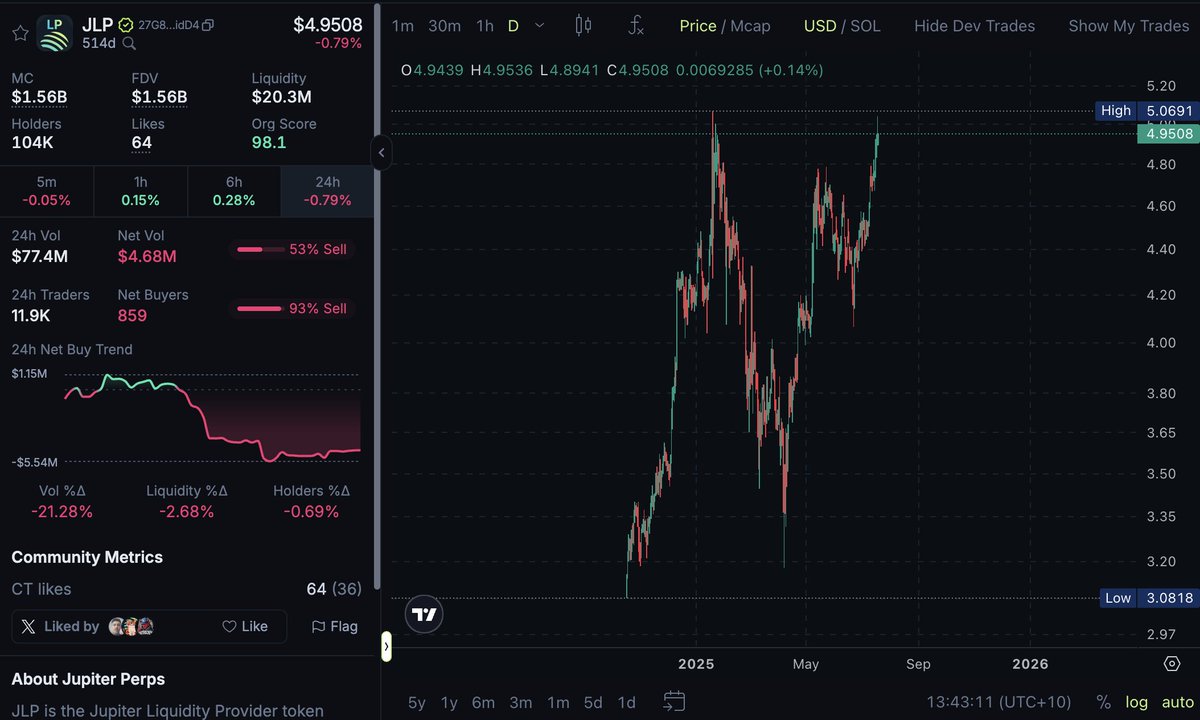This screenshot has width=1200, height=720.
Task: Set chart range to 3m
Action: click(x=520, y=702)
